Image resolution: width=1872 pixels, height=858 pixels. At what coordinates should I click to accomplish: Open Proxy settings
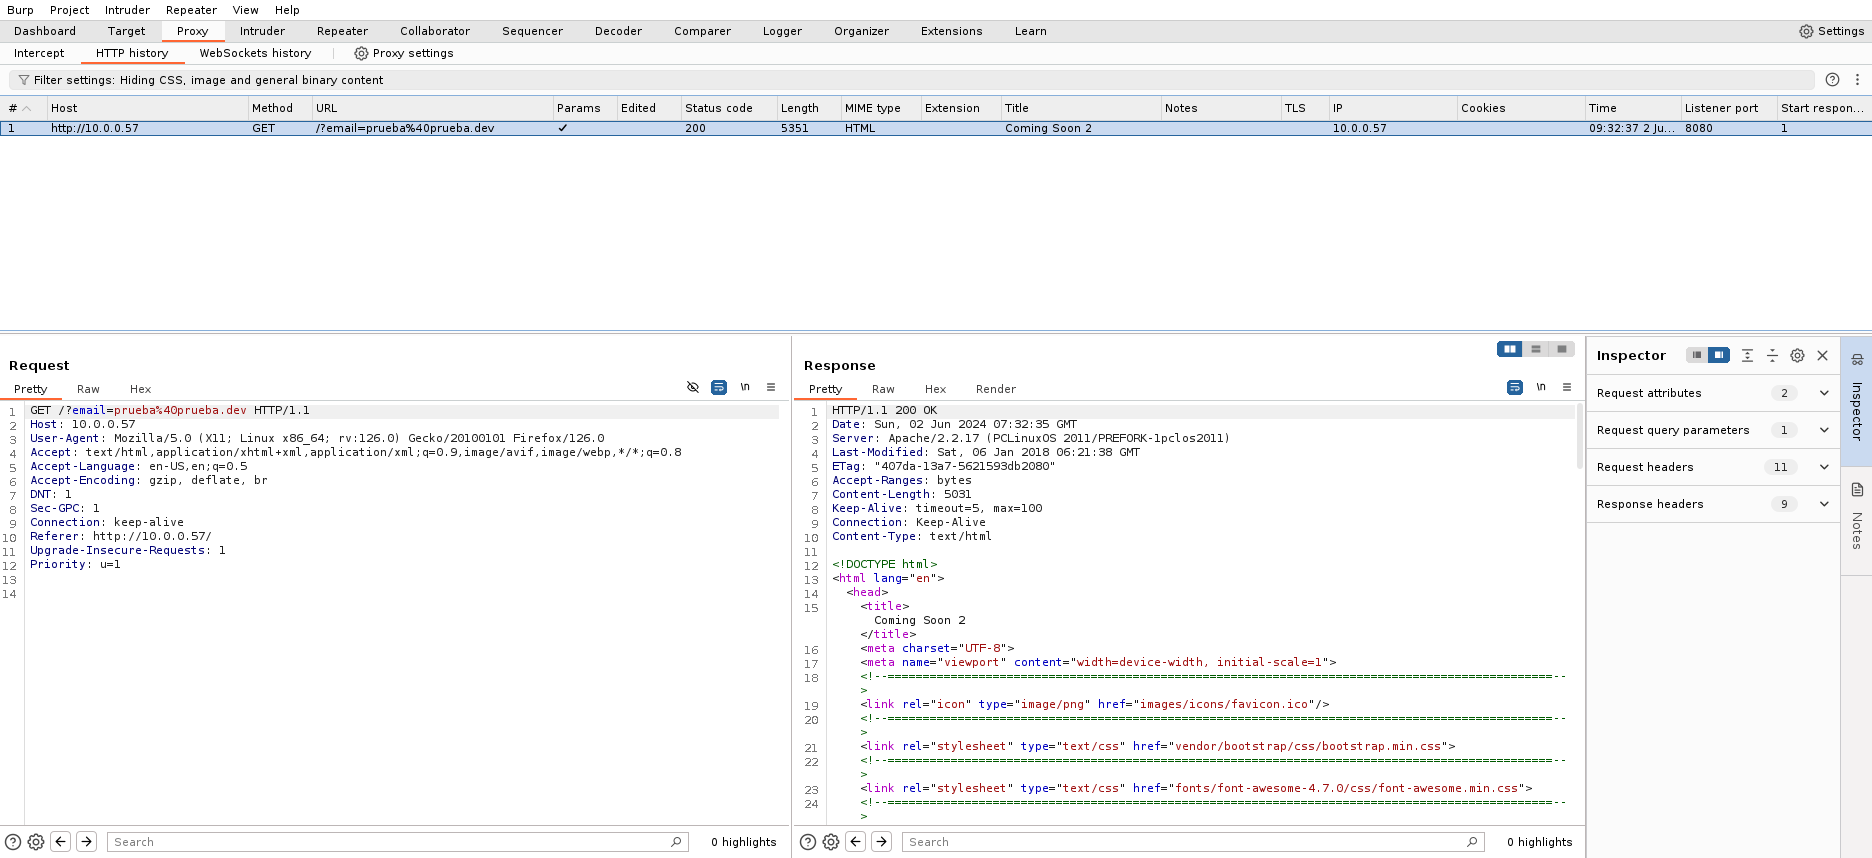point(404,53)
